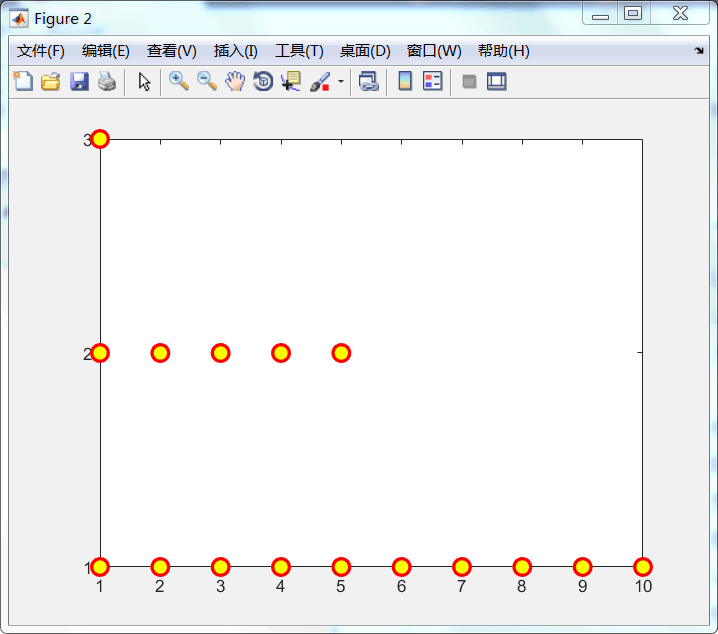
Task: Select the Edit Plot arrow tool
Action: pos(144,81)
